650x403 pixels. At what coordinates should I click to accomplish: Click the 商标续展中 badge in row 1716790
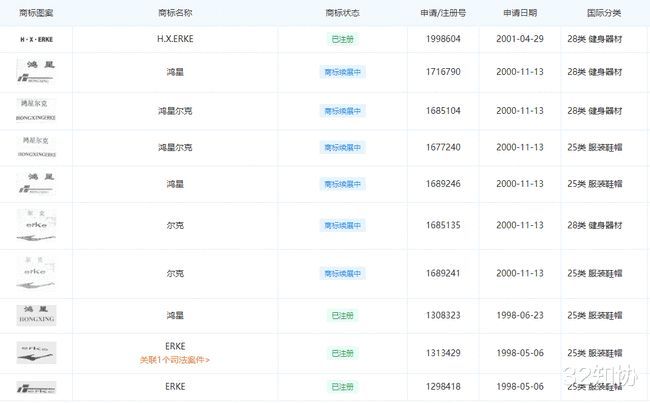(342, 72)
